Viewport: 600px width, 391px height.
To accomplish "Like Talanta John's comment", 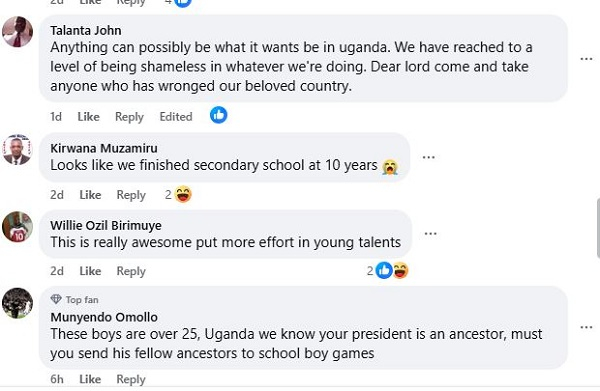I will 88,116.
